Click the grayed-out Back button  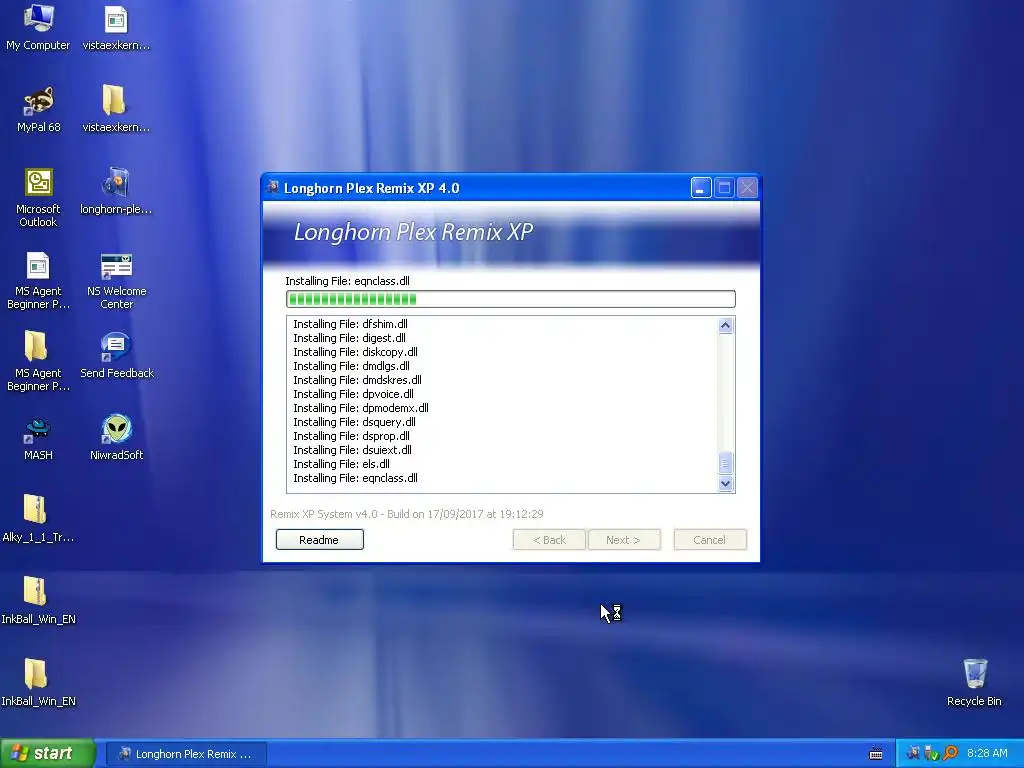click(x=549, y=539)
